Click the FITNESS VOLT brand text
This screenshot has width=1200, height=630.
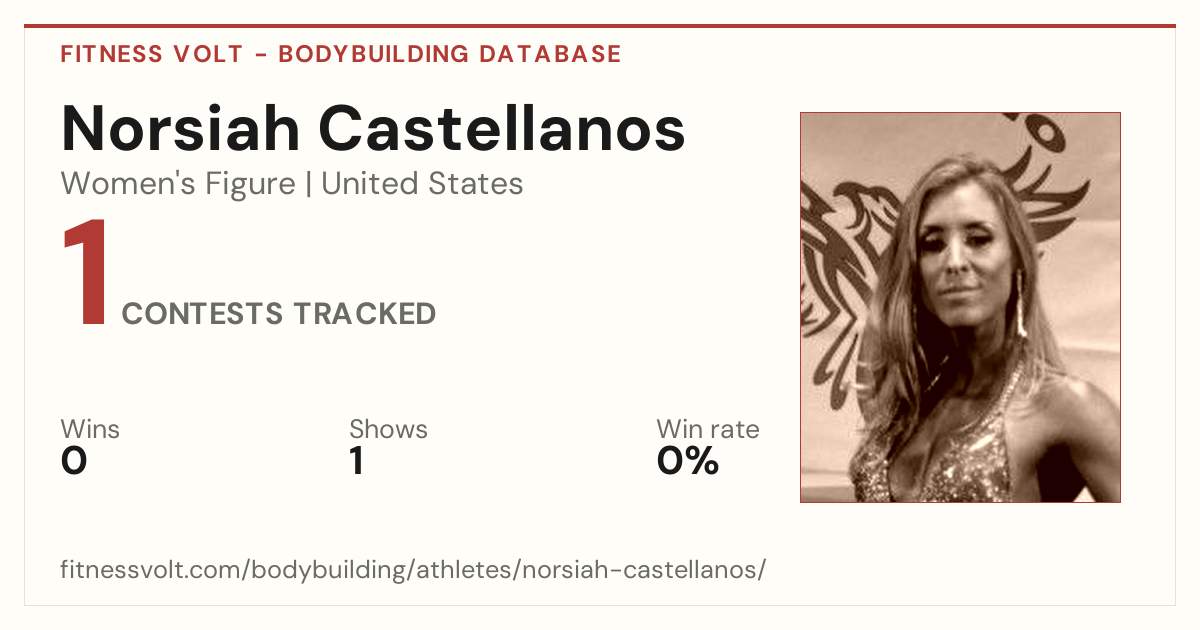pyautogui.click(x=151, y=54)
